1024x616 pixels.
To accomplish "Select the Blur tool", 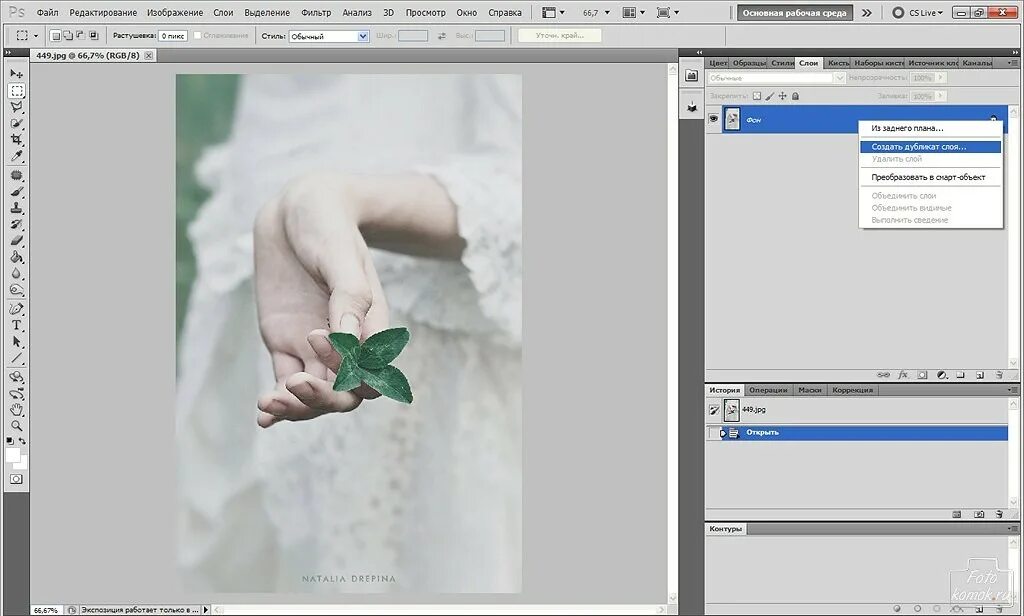I will (x=16, y=273).
